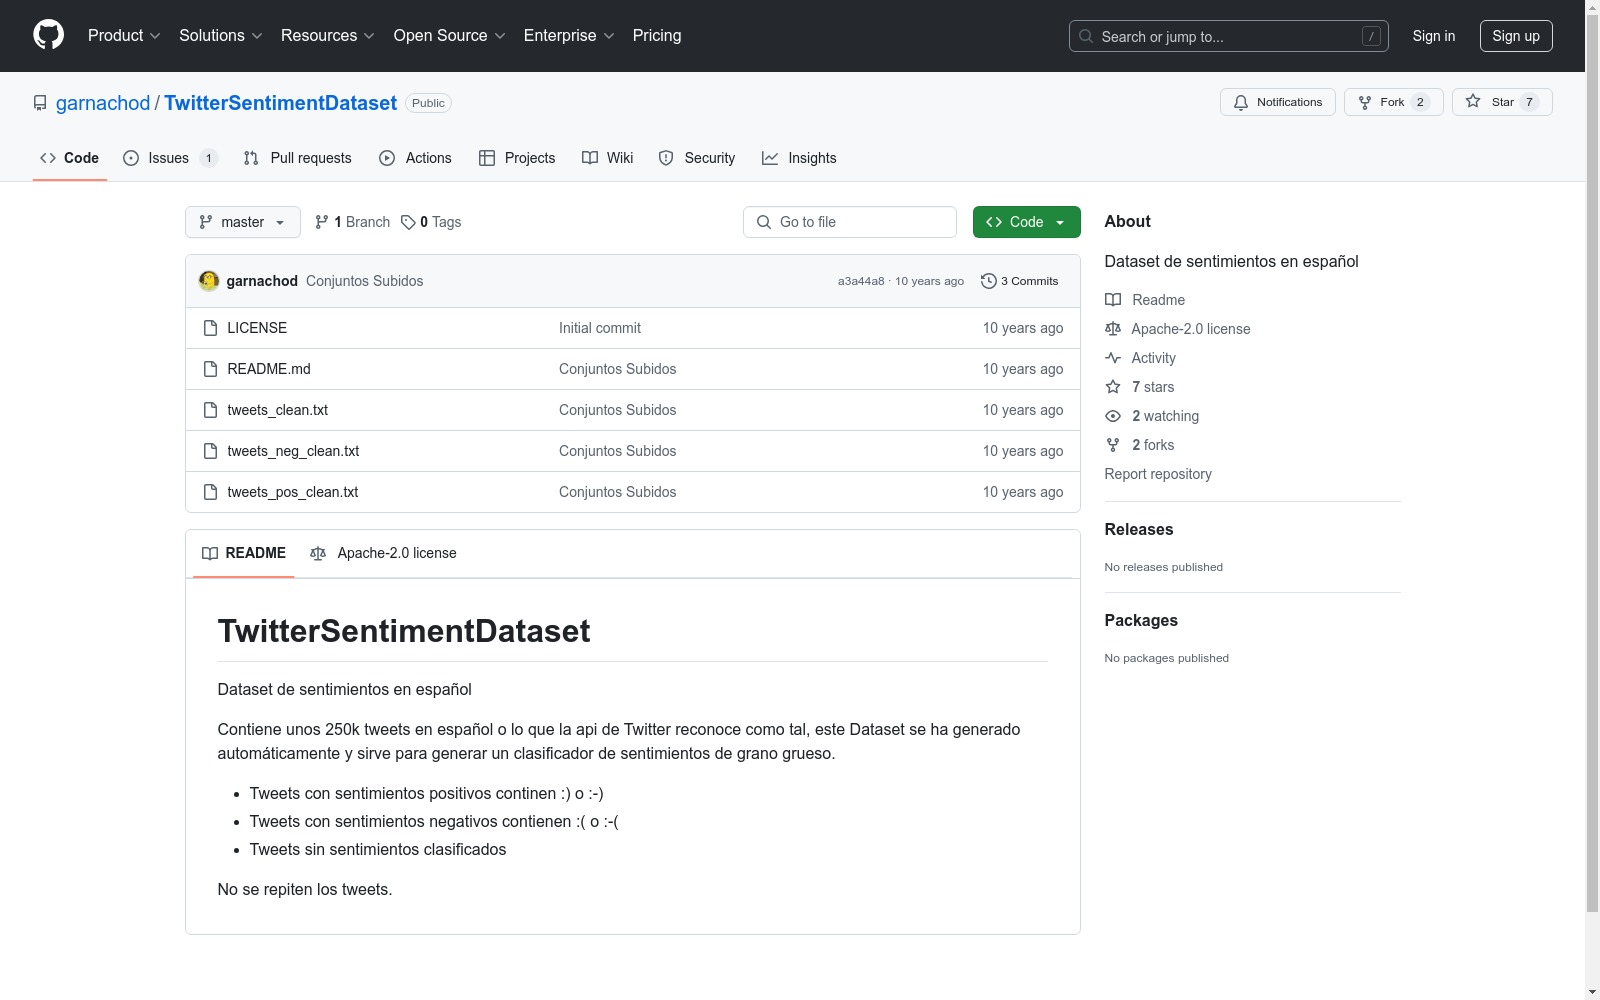Click the scale icon beside Apache-2.0 license in About
The image size is (1600, 1000).
tap(1113, 329)
